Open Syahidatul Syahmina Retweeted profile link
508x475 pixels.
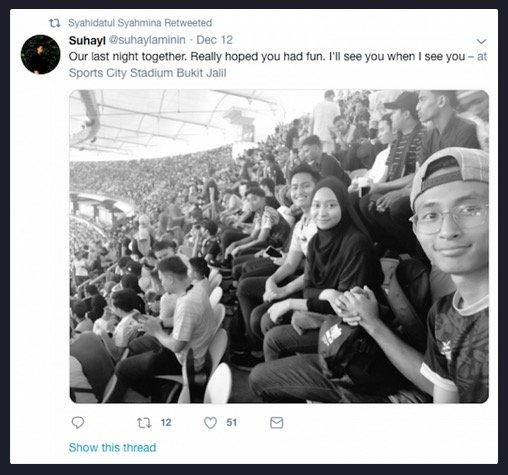coord(140,23)
